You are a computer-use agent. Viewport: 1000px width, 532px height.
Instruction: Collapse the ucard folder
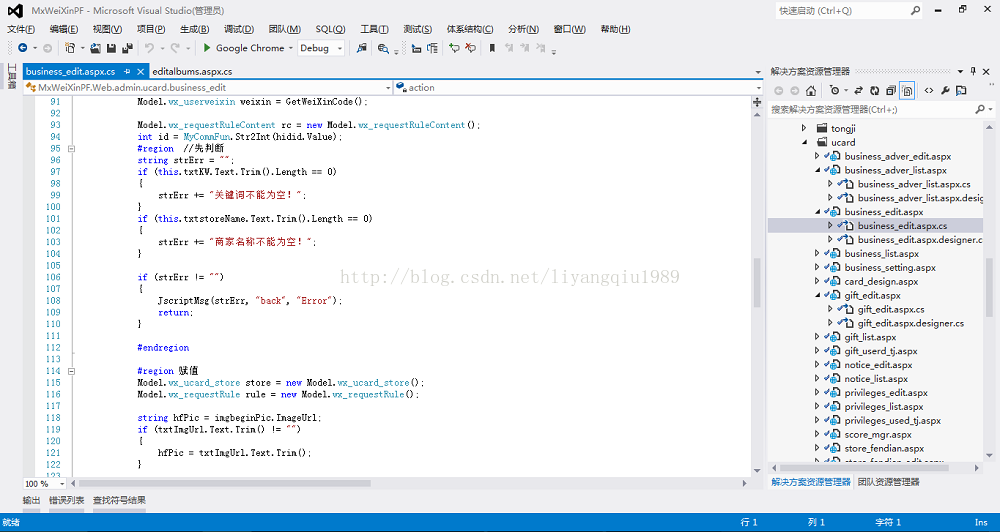pos(804,142)
